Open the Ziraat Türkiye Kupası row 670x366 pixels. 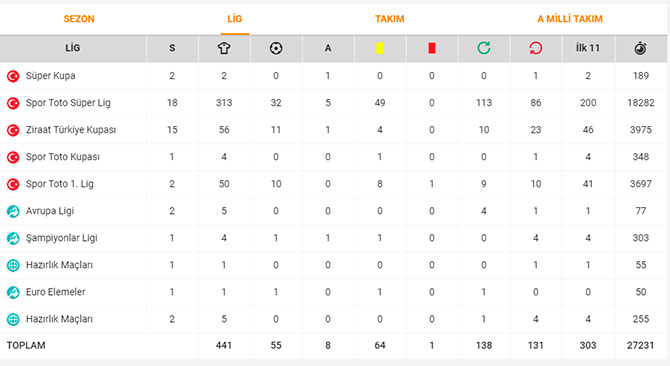(333, 130)
